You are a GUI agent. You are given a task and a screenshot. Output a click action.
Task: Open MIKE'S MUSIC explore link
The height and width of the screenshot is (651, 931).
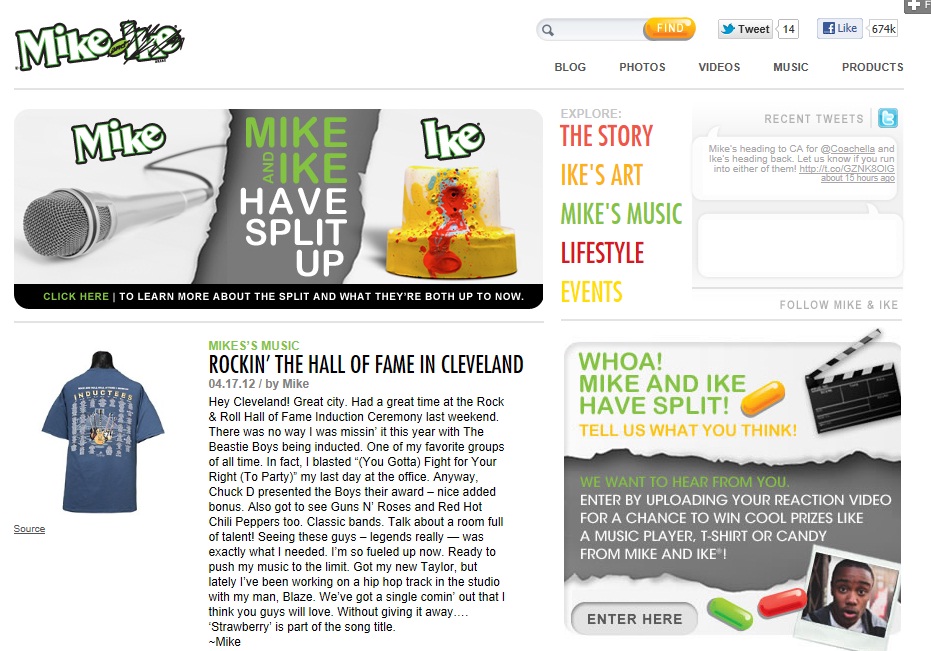click(622, 214)
